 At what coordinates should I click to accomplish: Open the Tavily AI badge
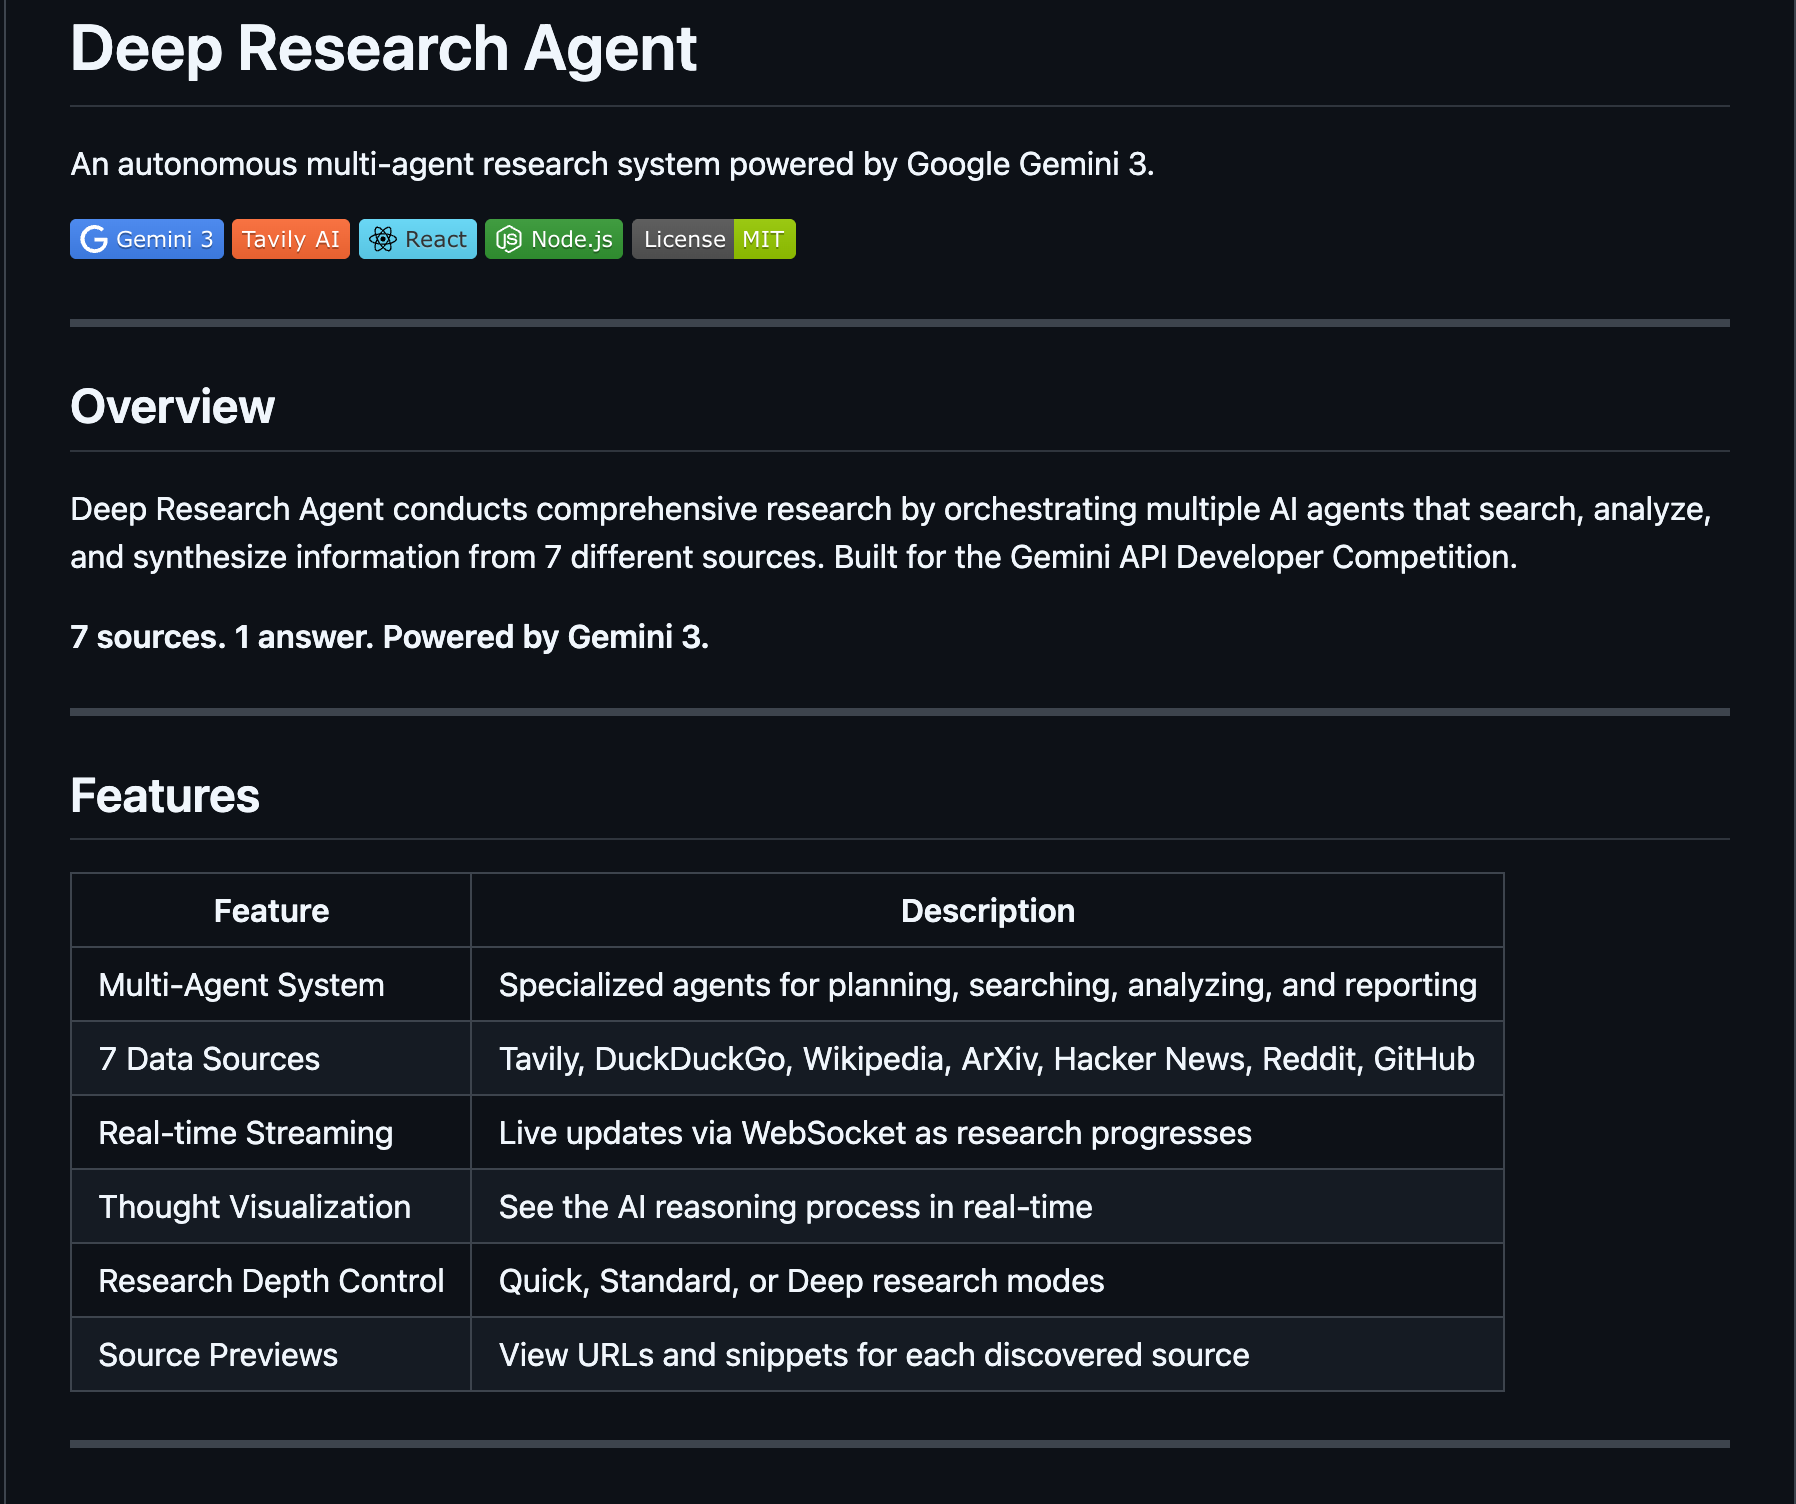291,239
